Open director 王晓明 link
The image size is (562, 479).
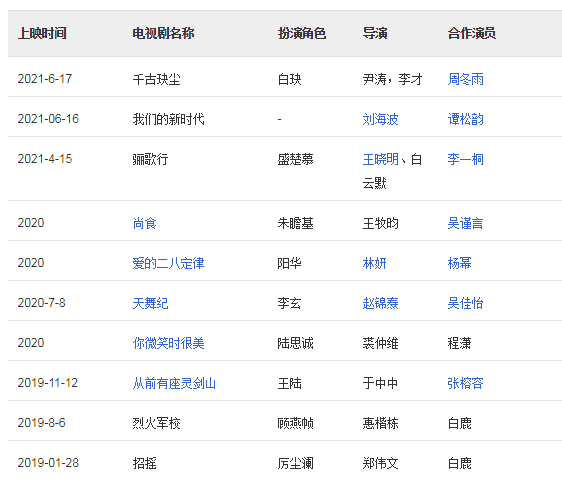click(x=380, y=159)
